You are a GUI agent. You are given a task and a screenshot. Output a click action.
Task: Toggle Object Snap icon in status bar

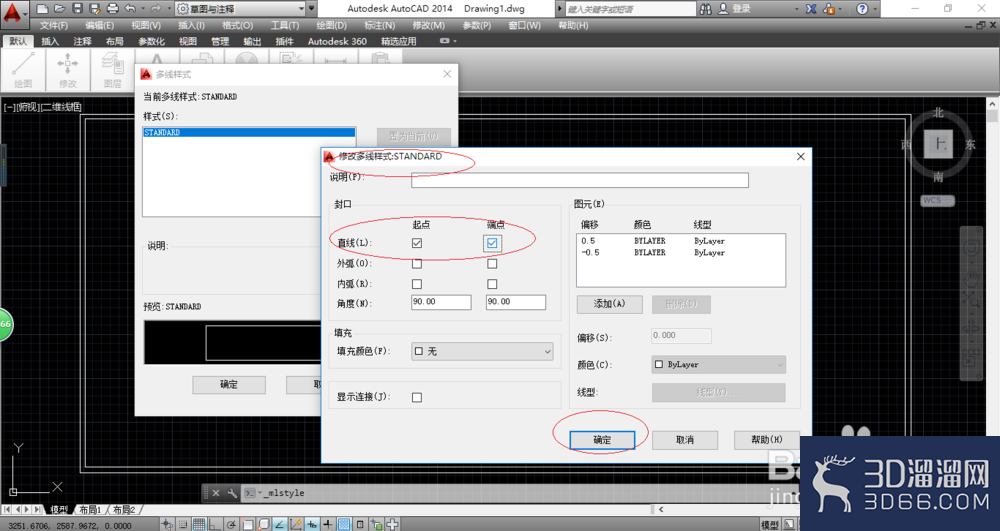tap(247, 524)
